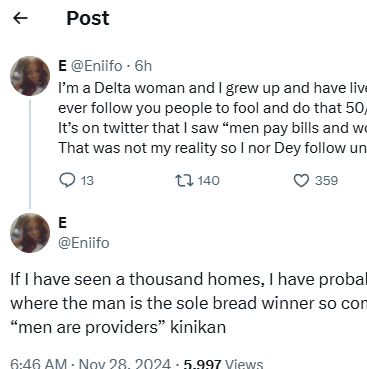
Task: Go back using the left arrow
Action: [20, 18]
